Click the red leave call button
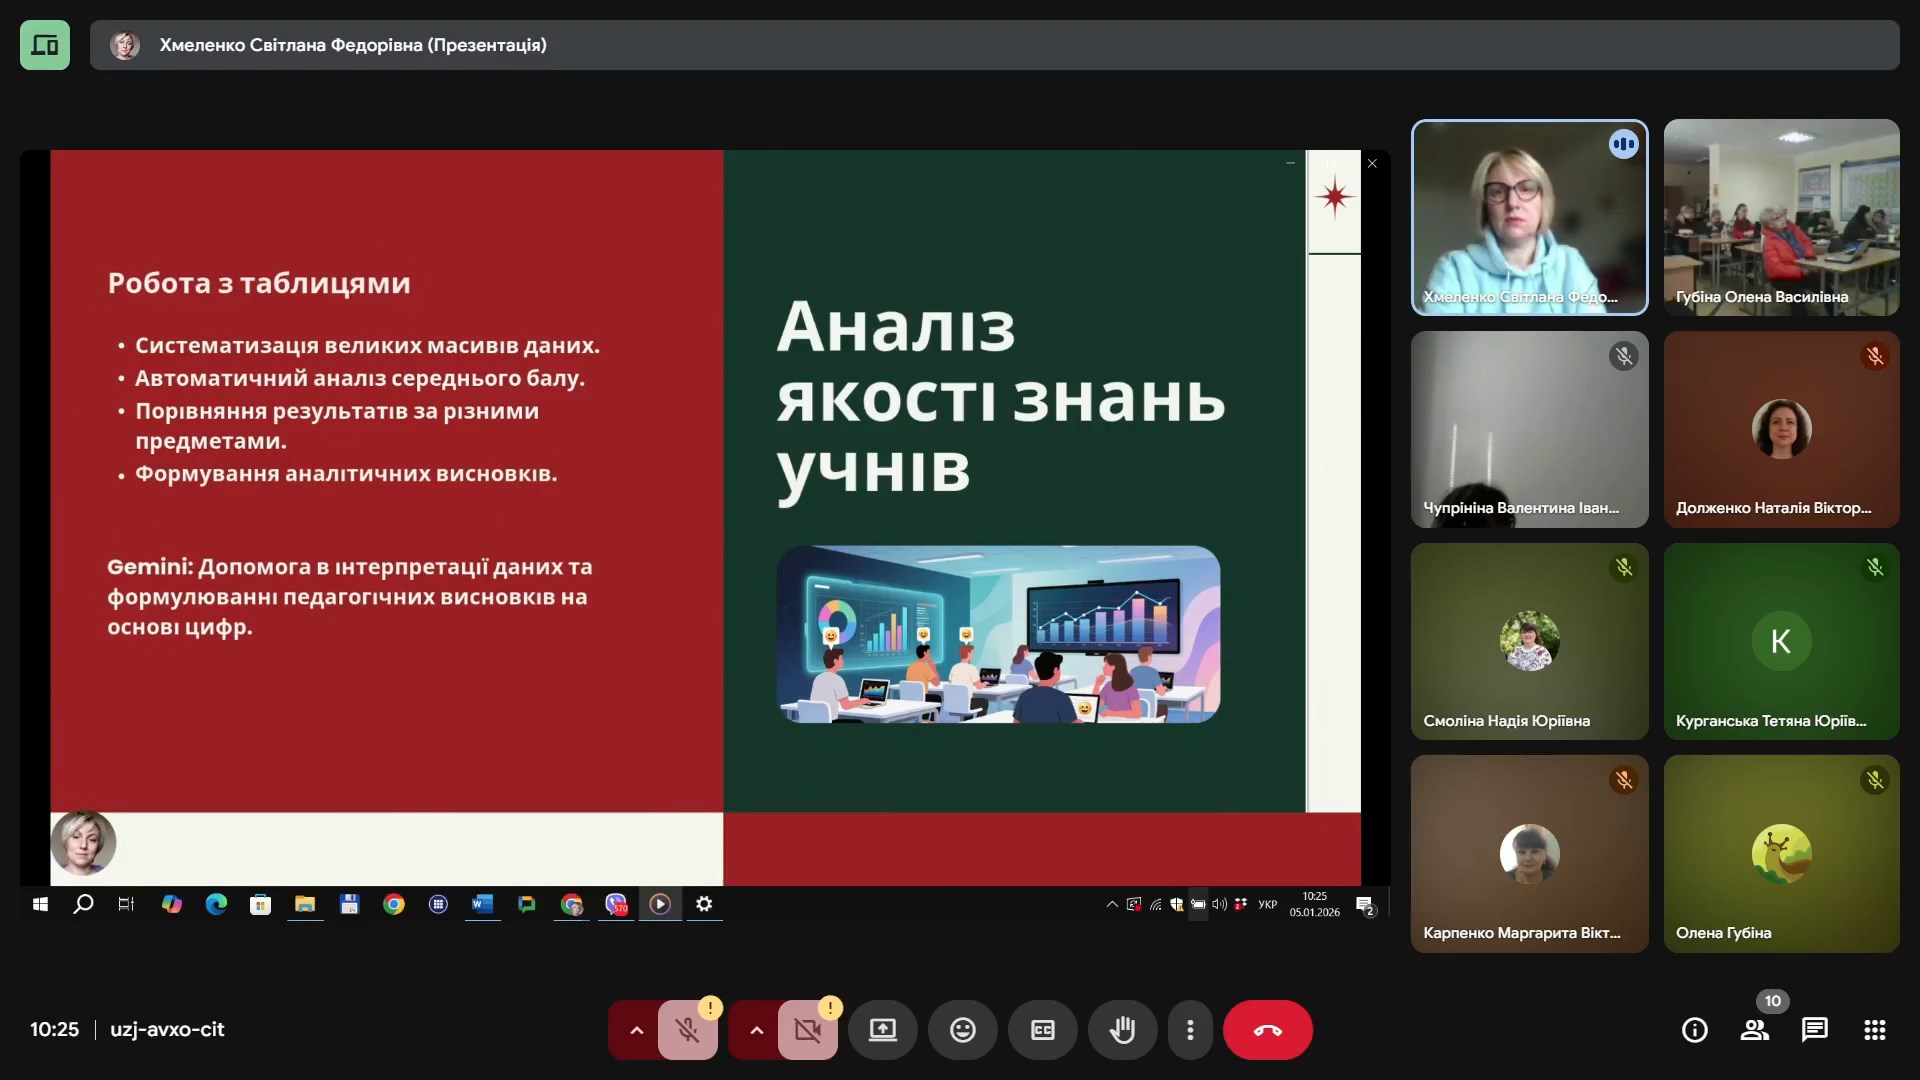 pos(1267,1030)
